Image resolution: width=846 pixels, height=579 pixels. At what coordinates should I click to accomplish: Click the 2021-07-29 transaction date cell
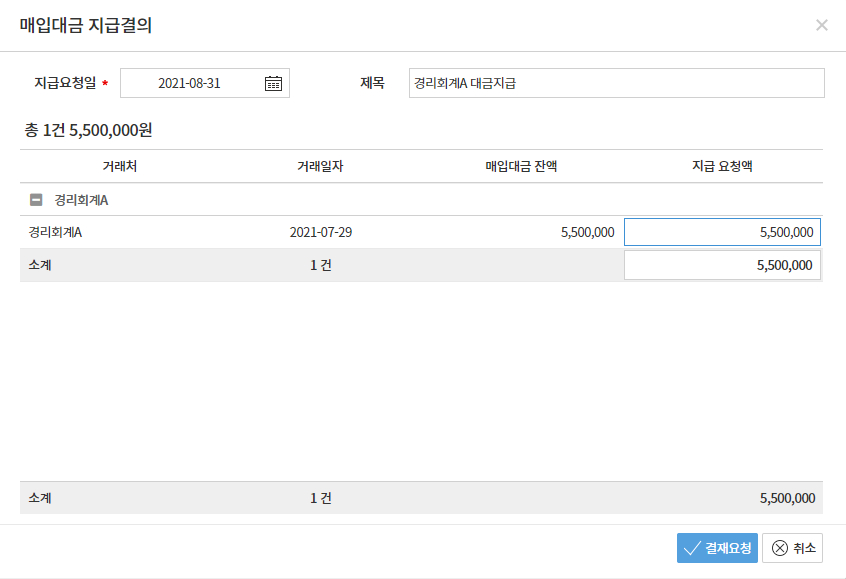pos(320,232)
